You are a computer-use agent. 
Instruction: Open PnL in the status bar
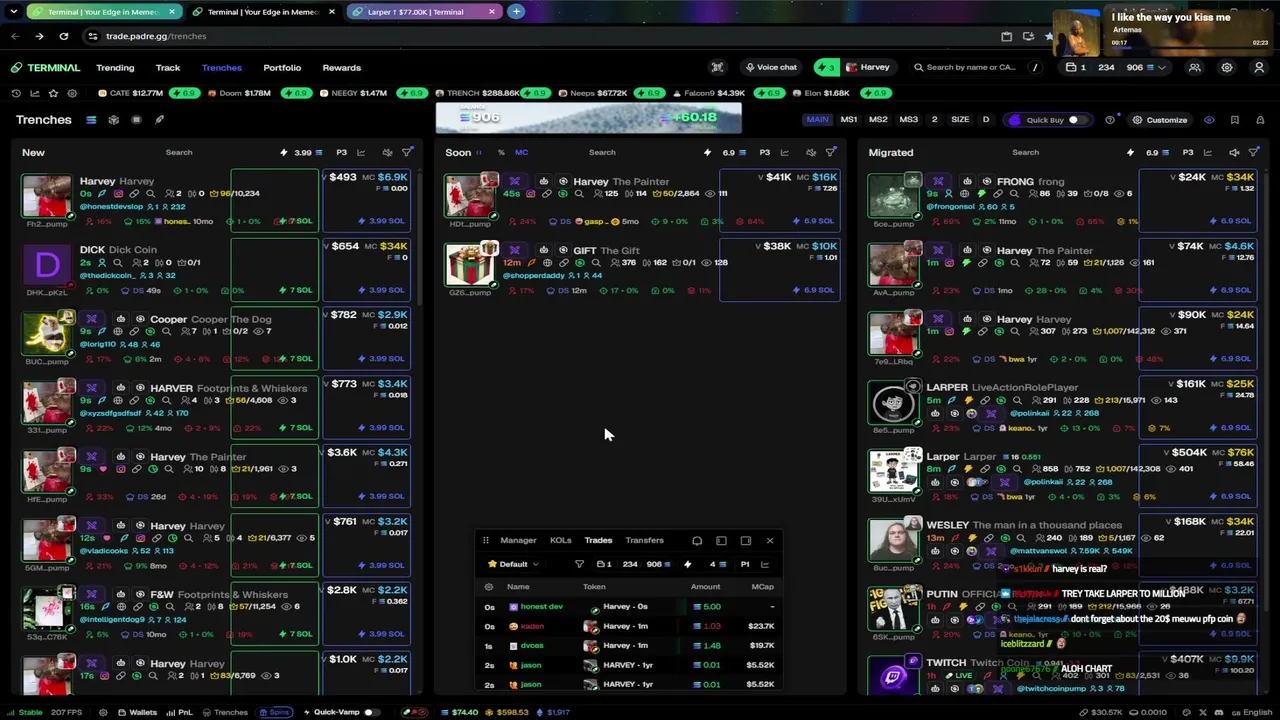(179, 712)
